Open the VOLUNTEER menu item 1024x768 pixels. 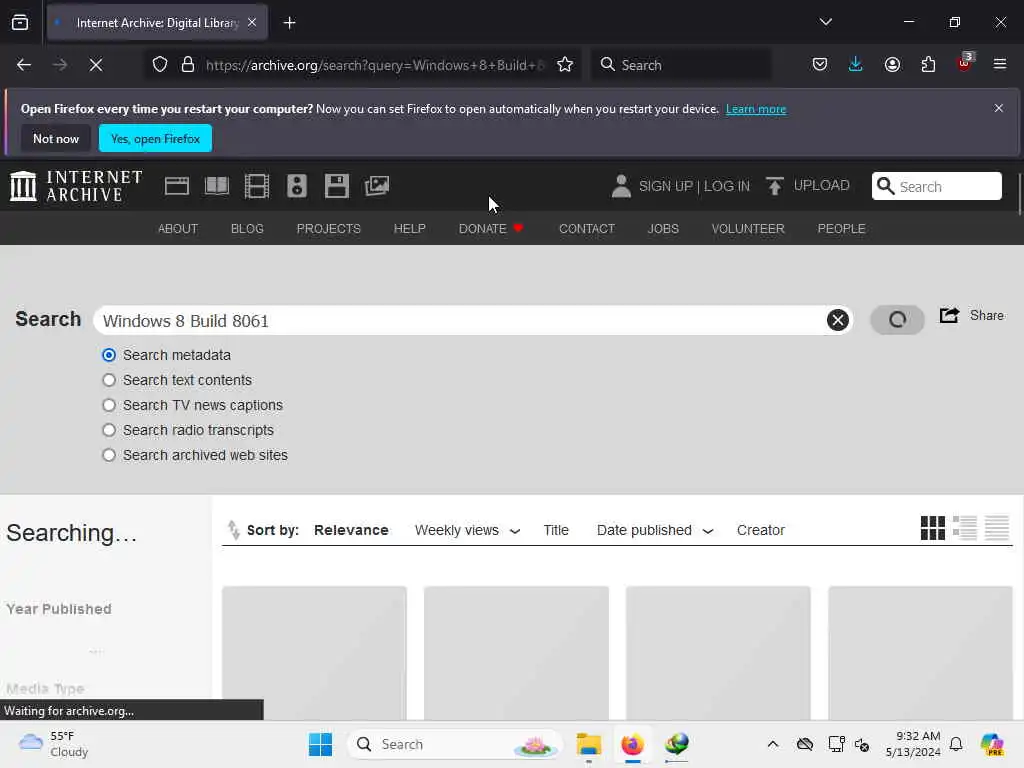point(748,229)
